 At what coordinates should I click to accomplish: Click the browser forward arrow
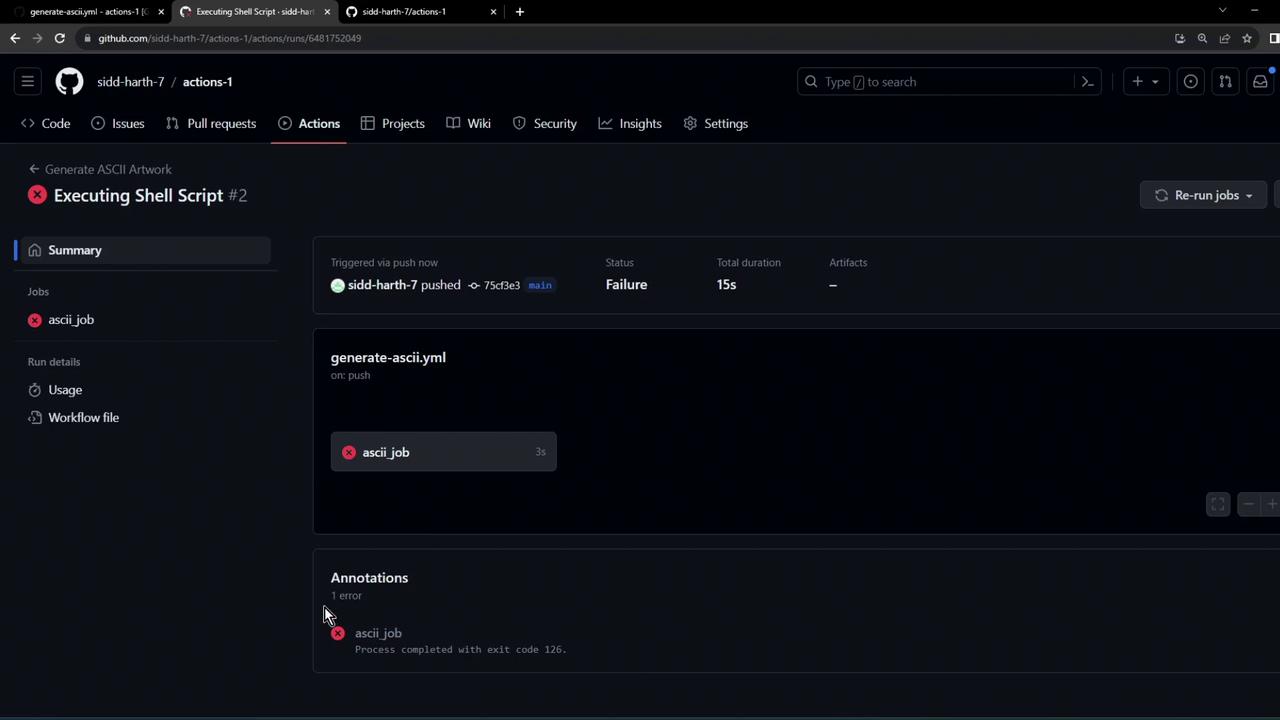(x=38, y=38)
